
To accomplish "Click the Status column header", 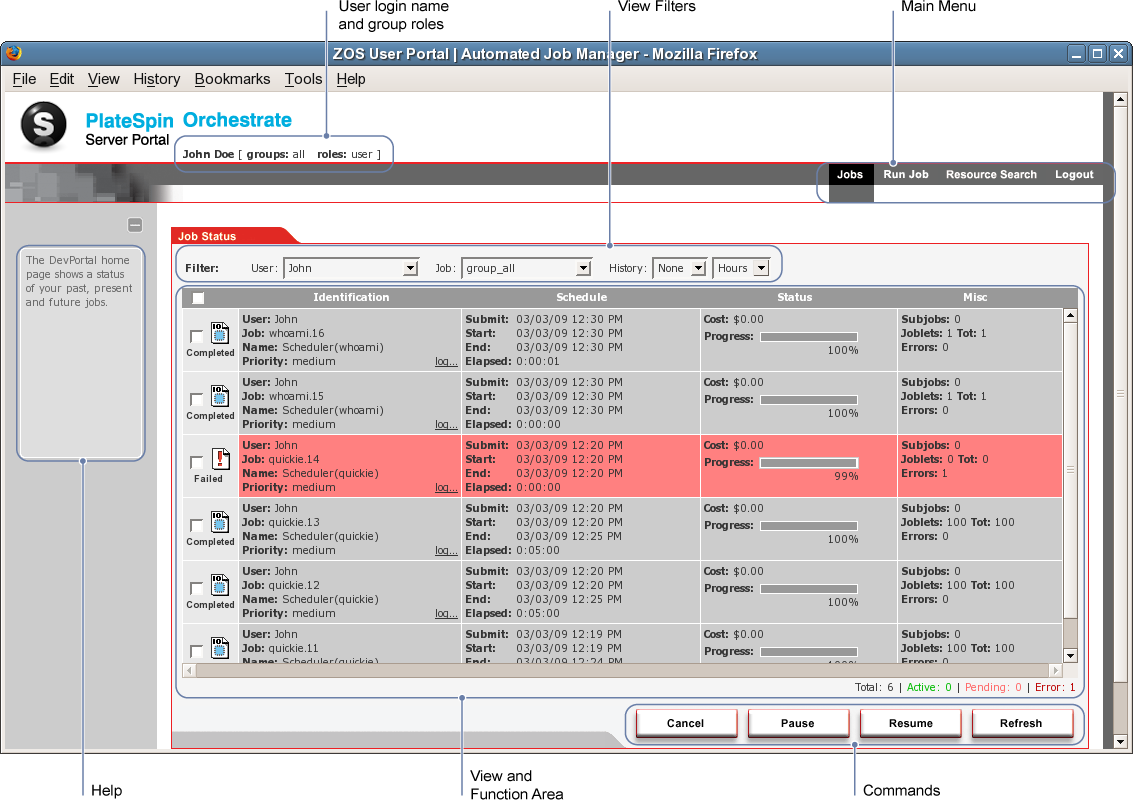I will click(795, 297).
